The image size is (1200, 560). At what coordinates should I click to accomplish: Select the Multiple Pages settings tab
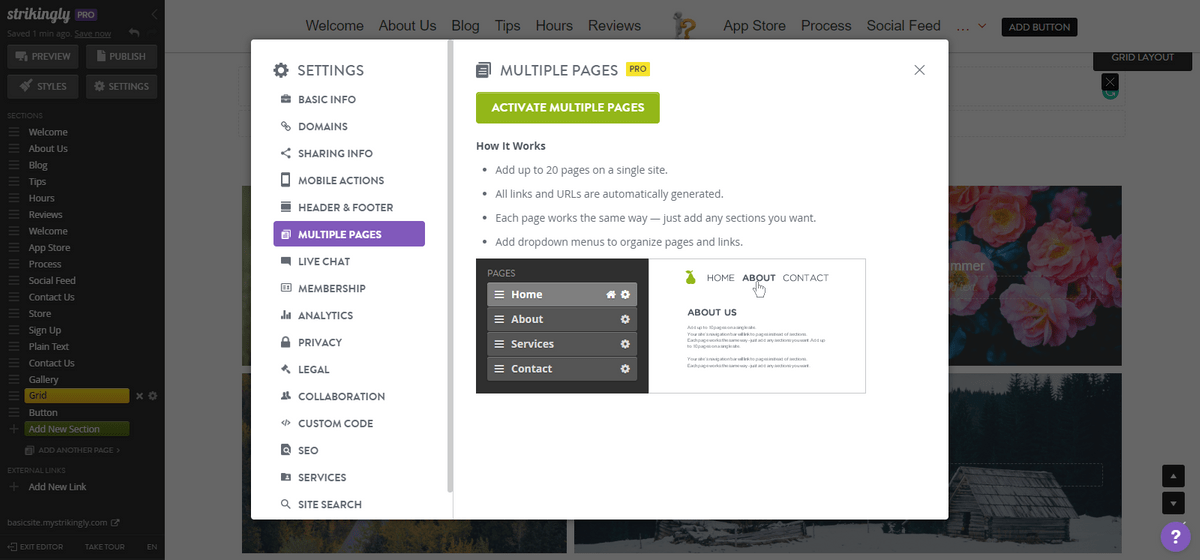349,234
